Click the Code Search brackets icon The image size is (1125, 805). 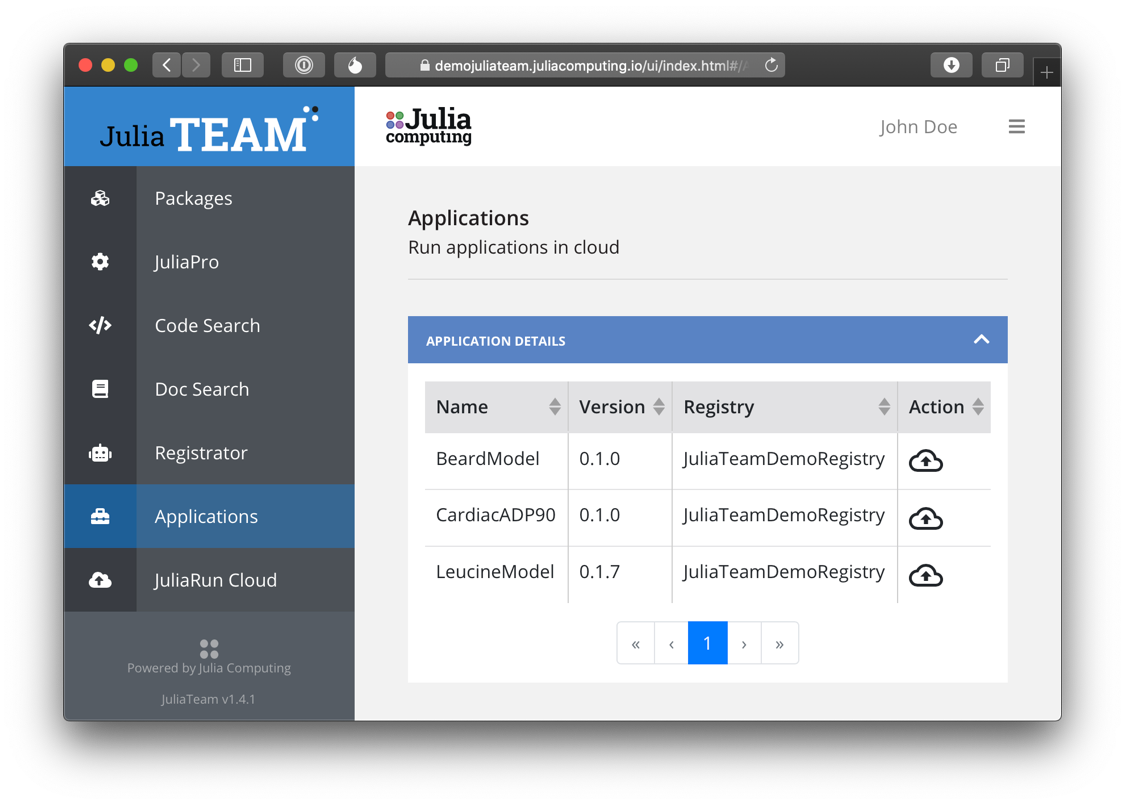click(100, 325)
